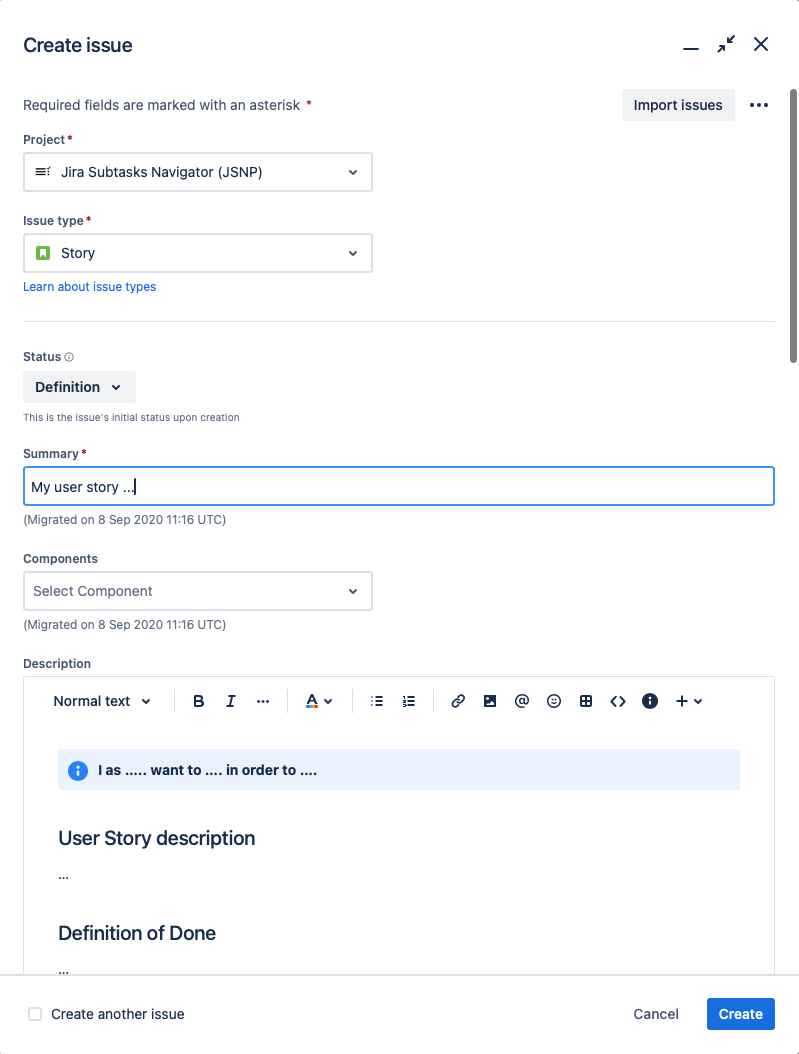
Task: Open the insert plus menu
Action: click(x=689, y=701)
